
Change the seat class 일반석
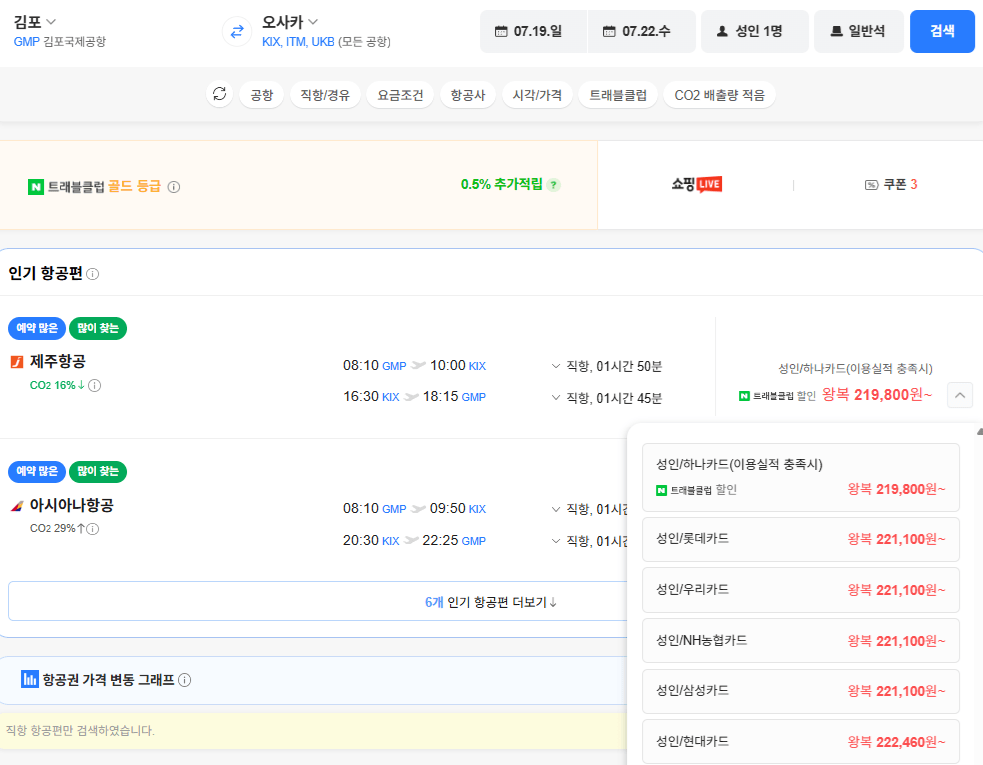859,31
